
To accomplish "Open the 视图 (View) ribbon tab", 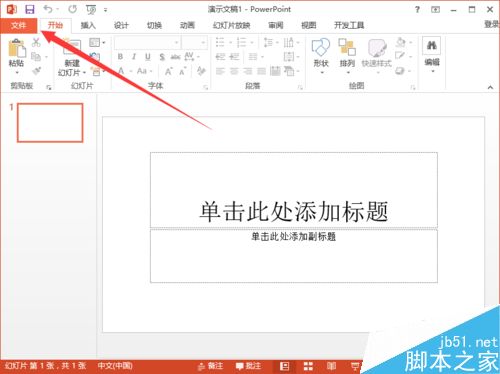I will [x=309, y=25].
